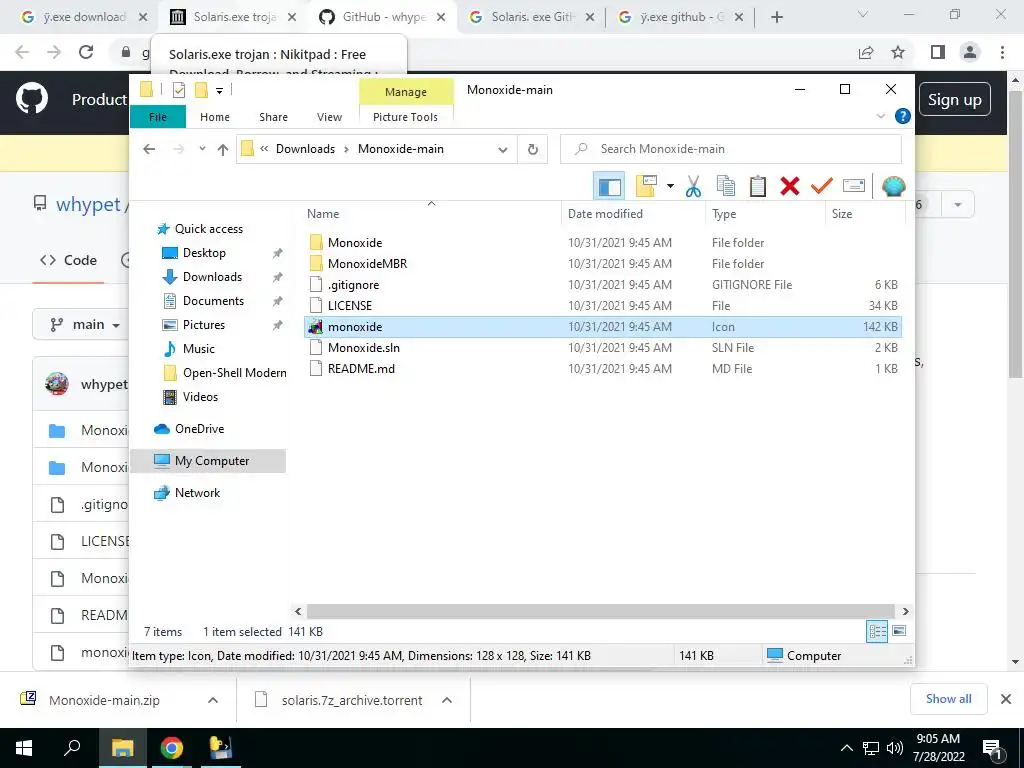Open the Home ribbon tab
Viewport: 1024px width, 768px height.
tap(215, 117)
